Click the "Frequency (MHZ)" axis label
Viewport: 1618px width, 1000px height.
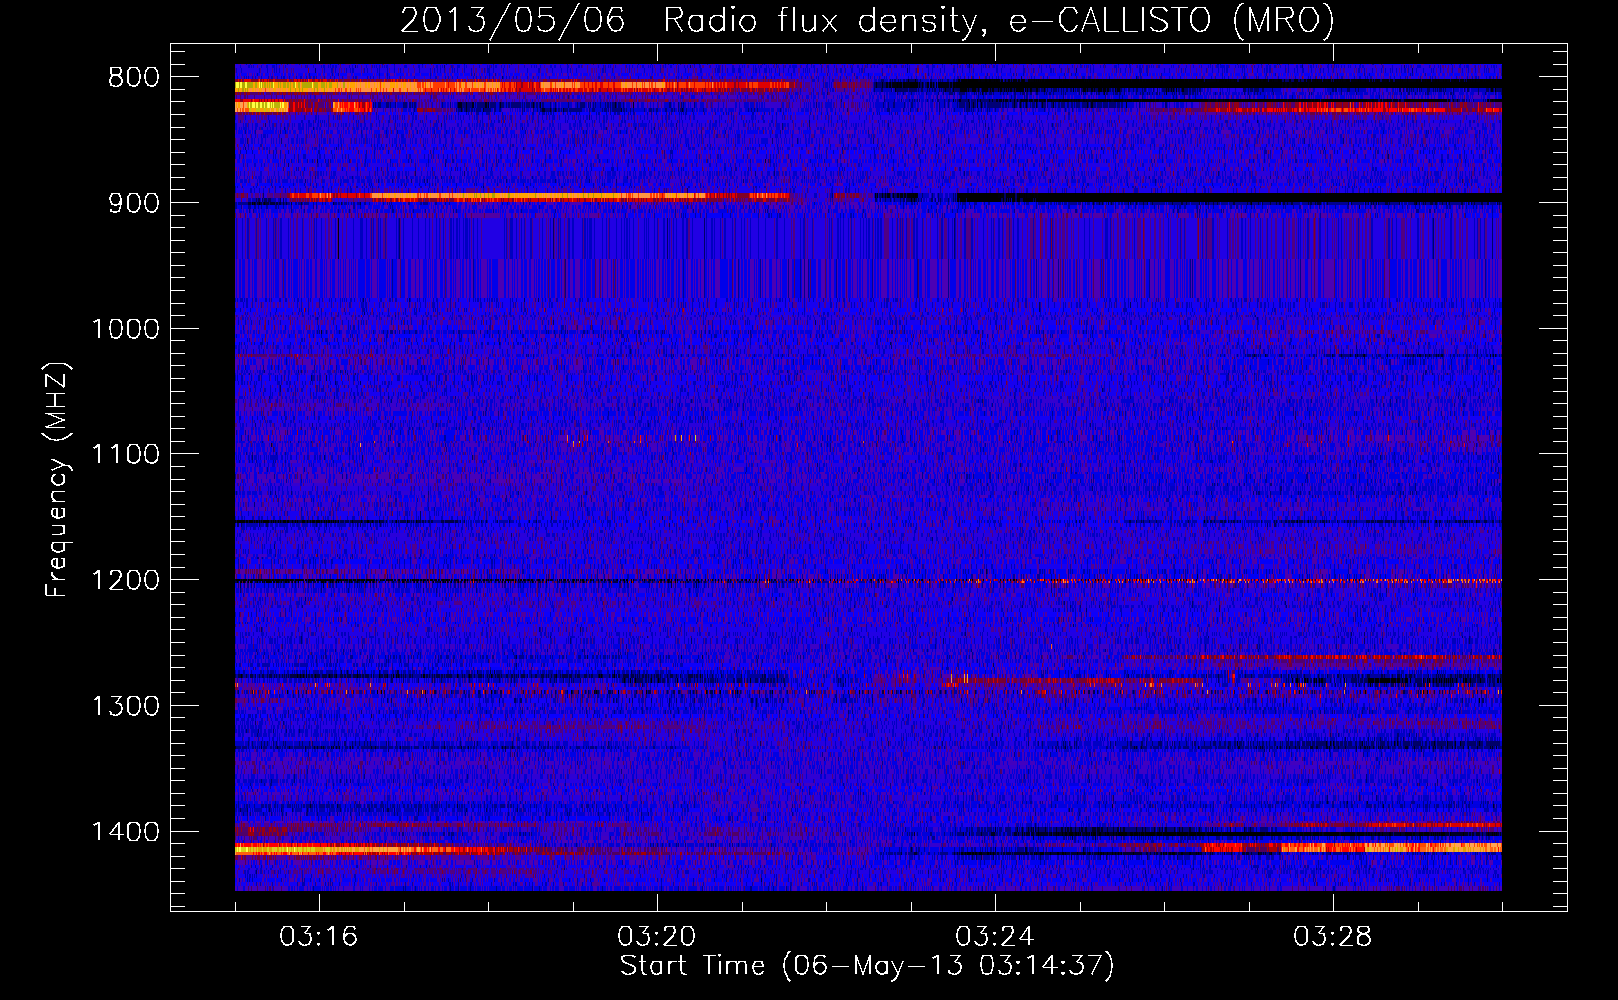click(x=57, y=480)
